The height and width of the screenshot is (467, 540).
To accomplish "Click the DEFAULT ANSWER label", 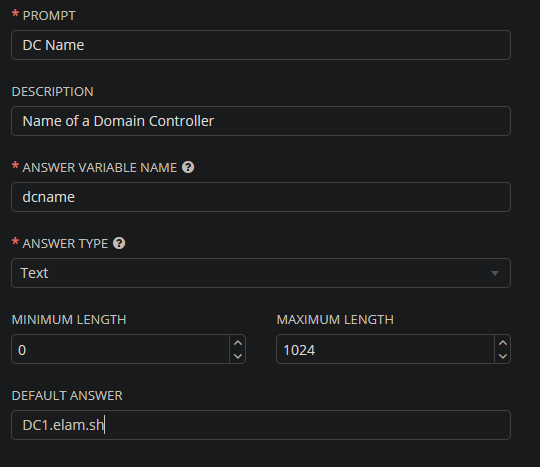I will pos(67,395).
